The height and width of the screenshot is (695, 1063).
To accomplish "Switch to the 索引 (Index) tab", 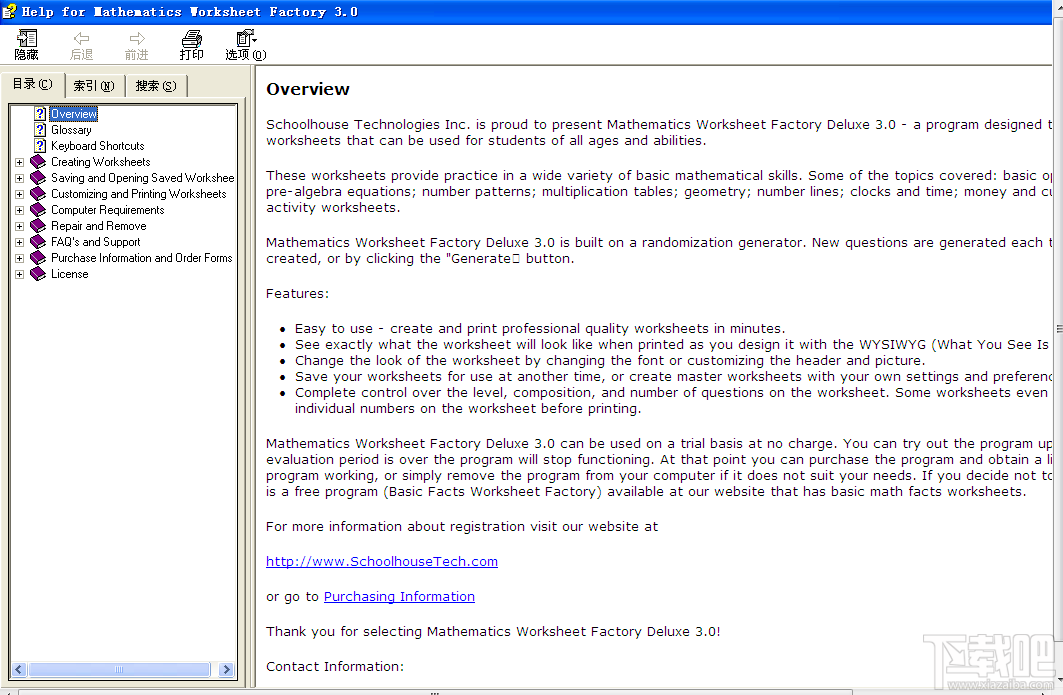I will 93,85.
